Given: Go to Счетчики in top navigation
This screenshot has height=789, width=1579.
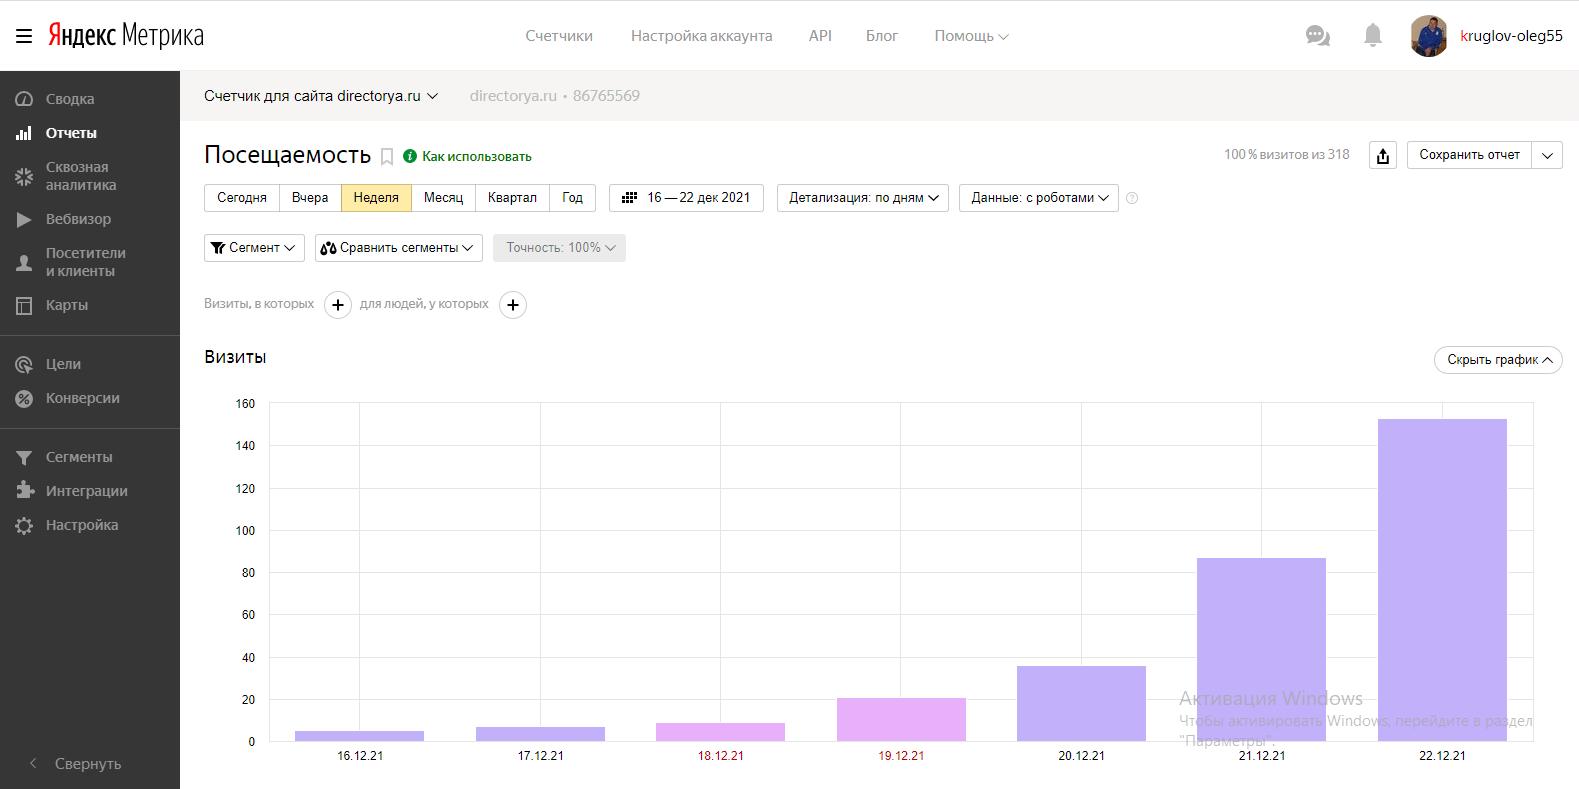Looking at the screenshot, I should [559, 36].
